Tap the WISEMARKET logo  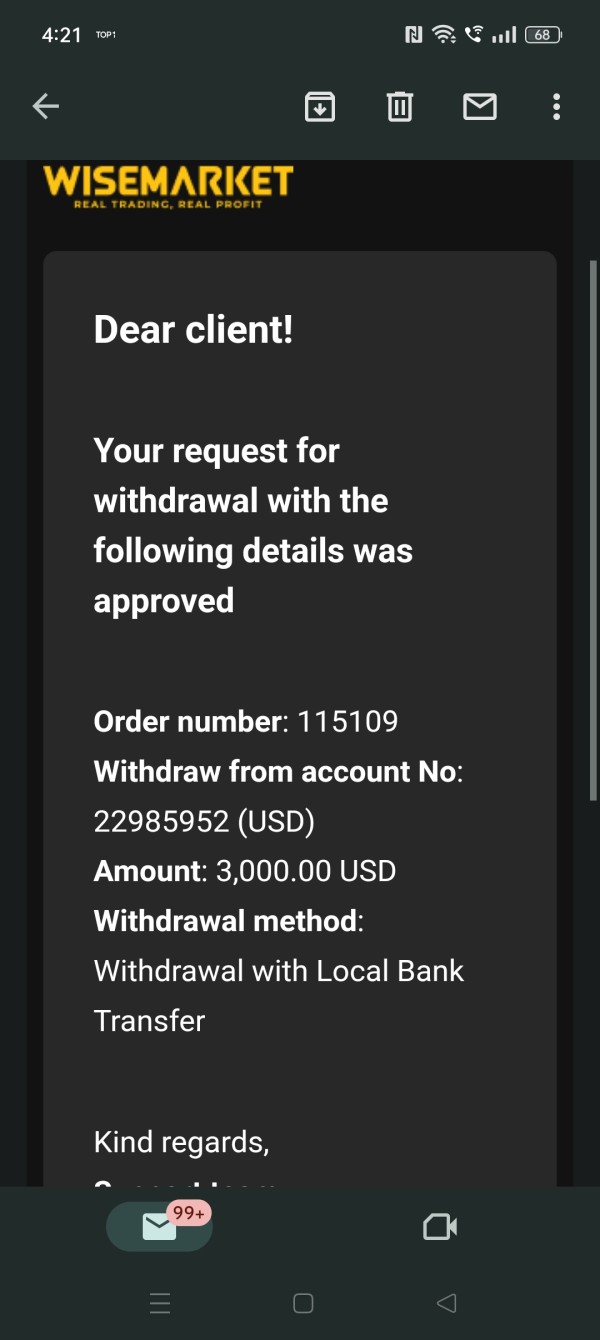(x=168, y=186)
